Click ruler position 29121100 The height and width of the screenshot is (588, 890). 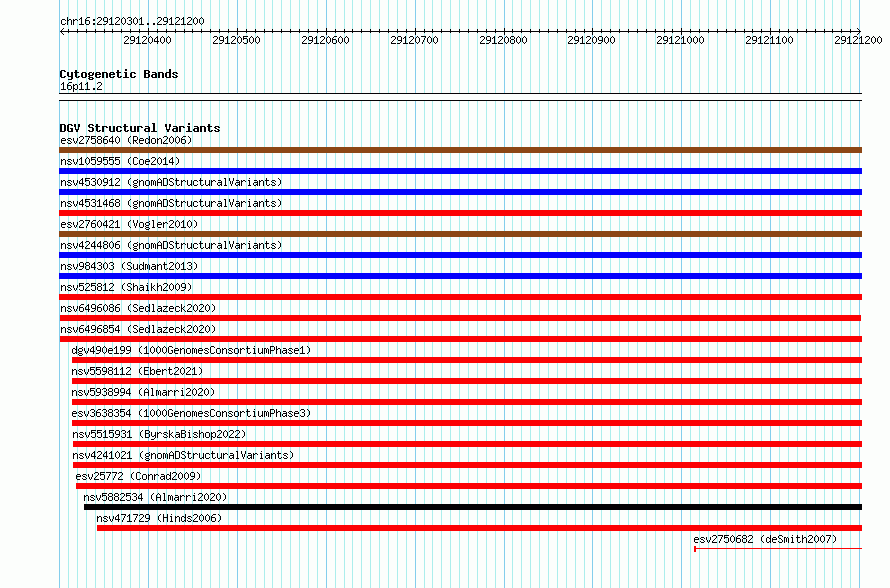click(x=769, y=40)
